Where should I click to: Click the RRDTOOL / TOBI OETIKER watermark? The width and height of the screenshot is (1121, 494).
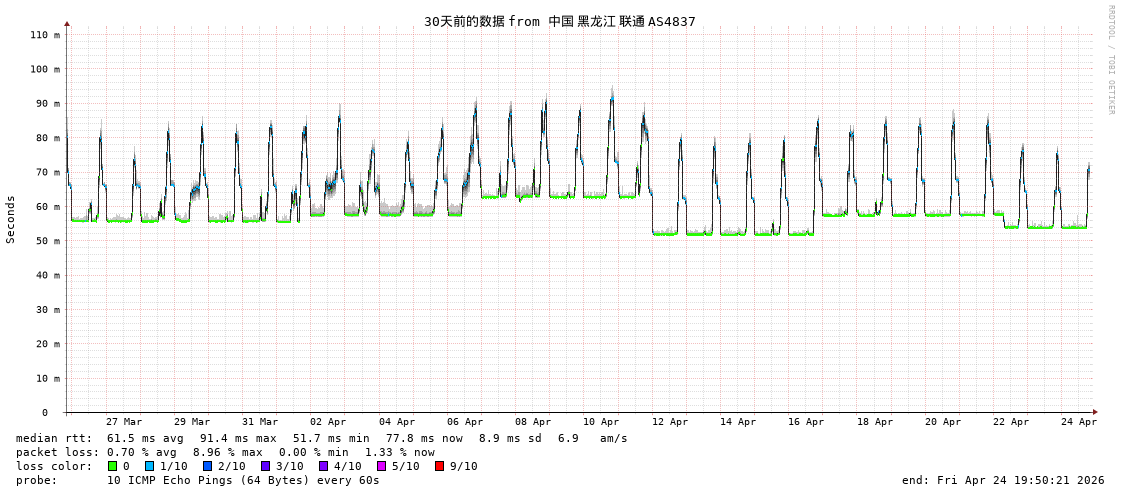pos(1110,60)
